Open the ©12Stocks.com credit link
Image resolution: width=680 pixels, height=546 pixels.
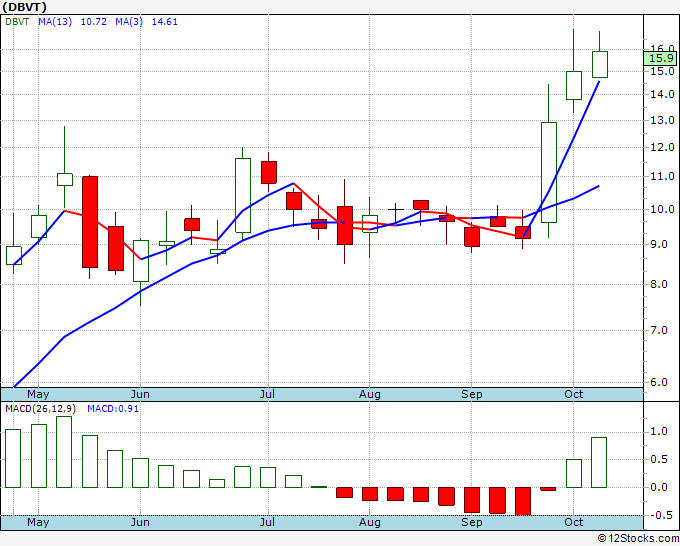tap(638, 539)
